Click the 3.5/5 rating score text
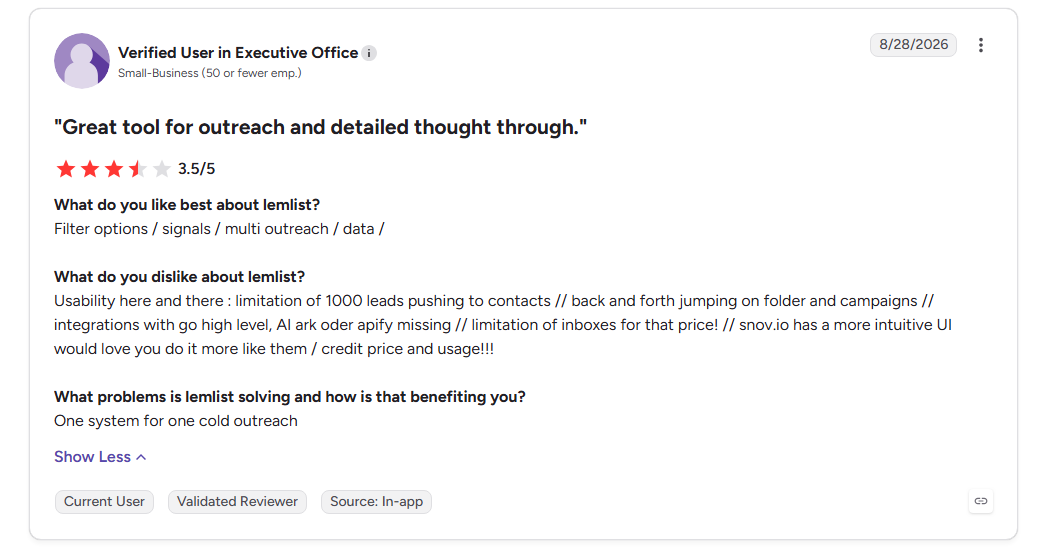The width and height of the screenshot is (1047, 551). click(x=196, y=169)
